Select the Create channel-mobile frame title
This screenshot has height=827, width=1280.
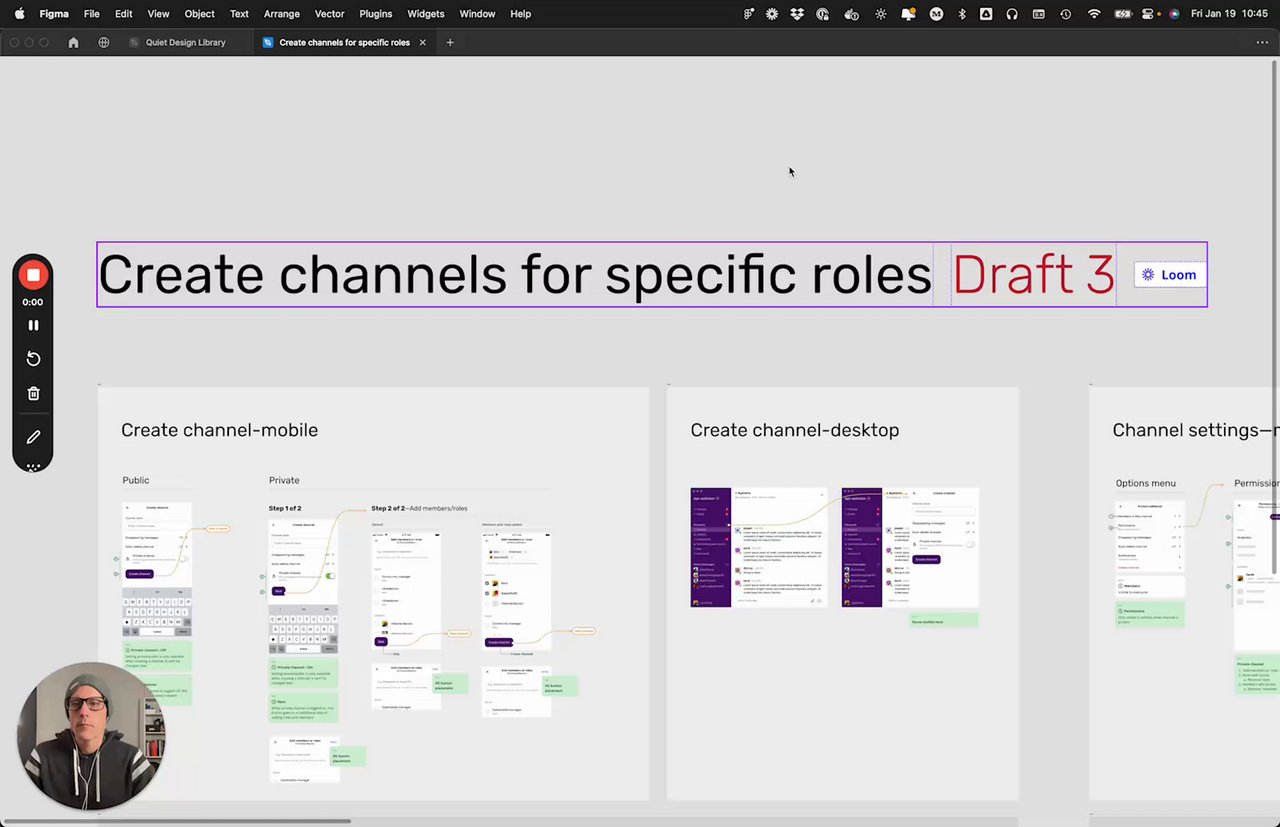(219, 430)
